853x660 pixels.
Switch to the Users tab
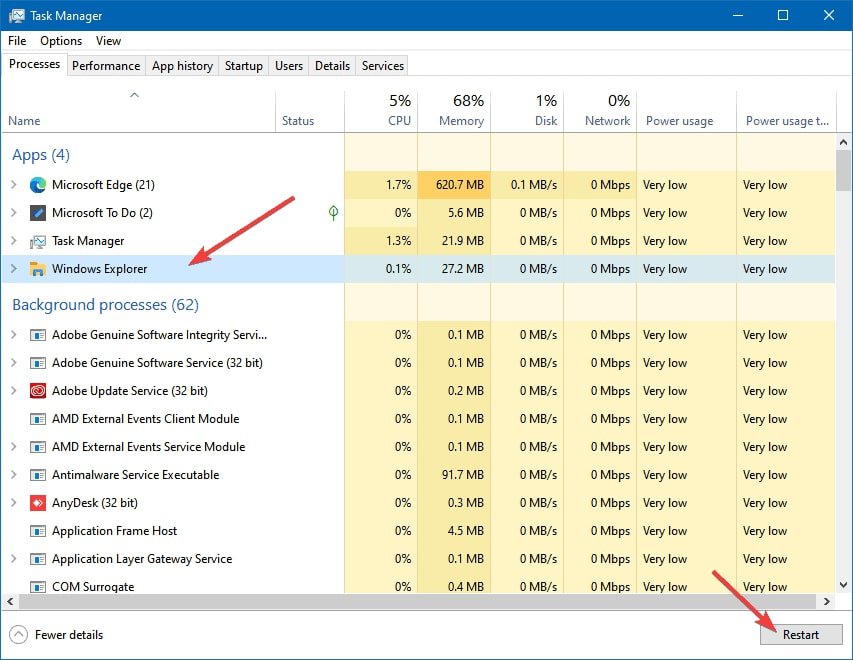coord(289,66)
